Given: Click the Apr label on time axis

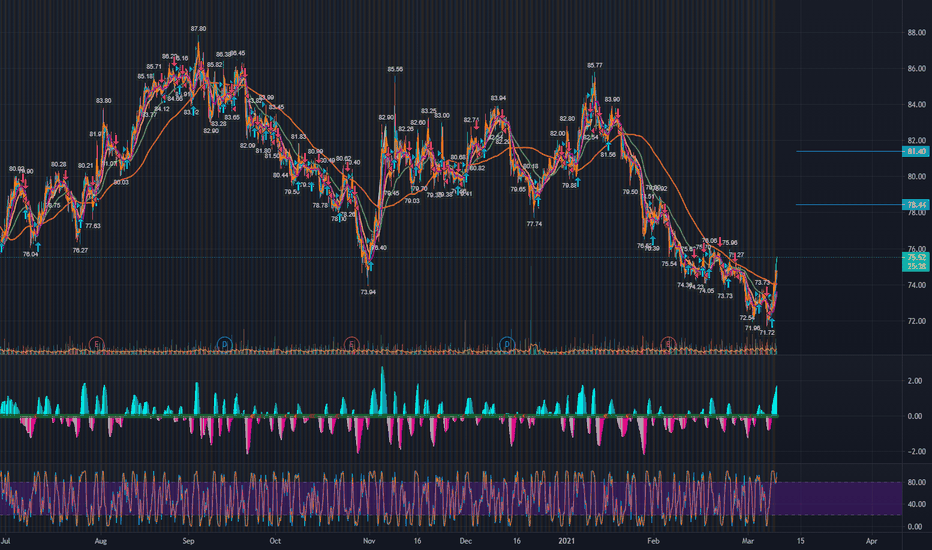Looking at the screenshot, I should click(871, 541).
